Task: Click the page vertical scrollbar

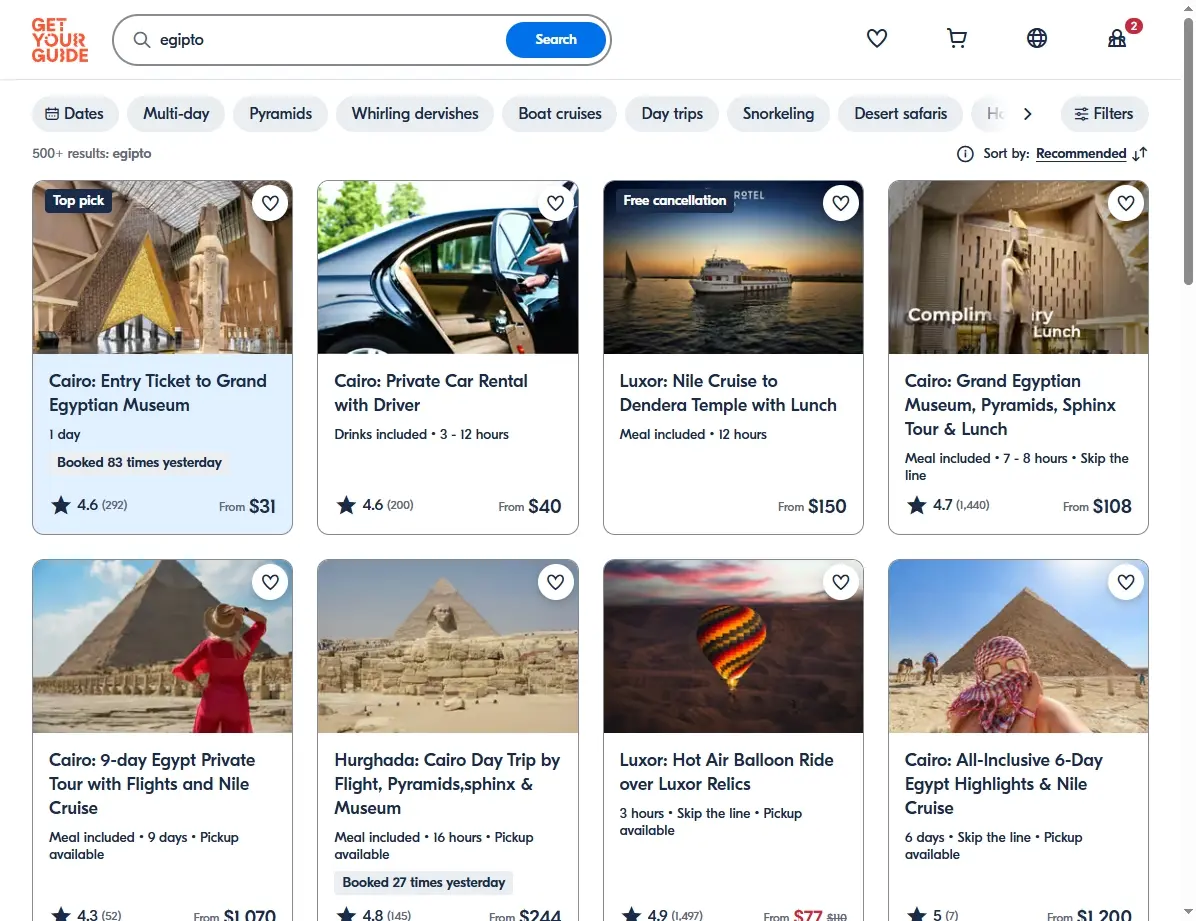Action: (1188, 153)
